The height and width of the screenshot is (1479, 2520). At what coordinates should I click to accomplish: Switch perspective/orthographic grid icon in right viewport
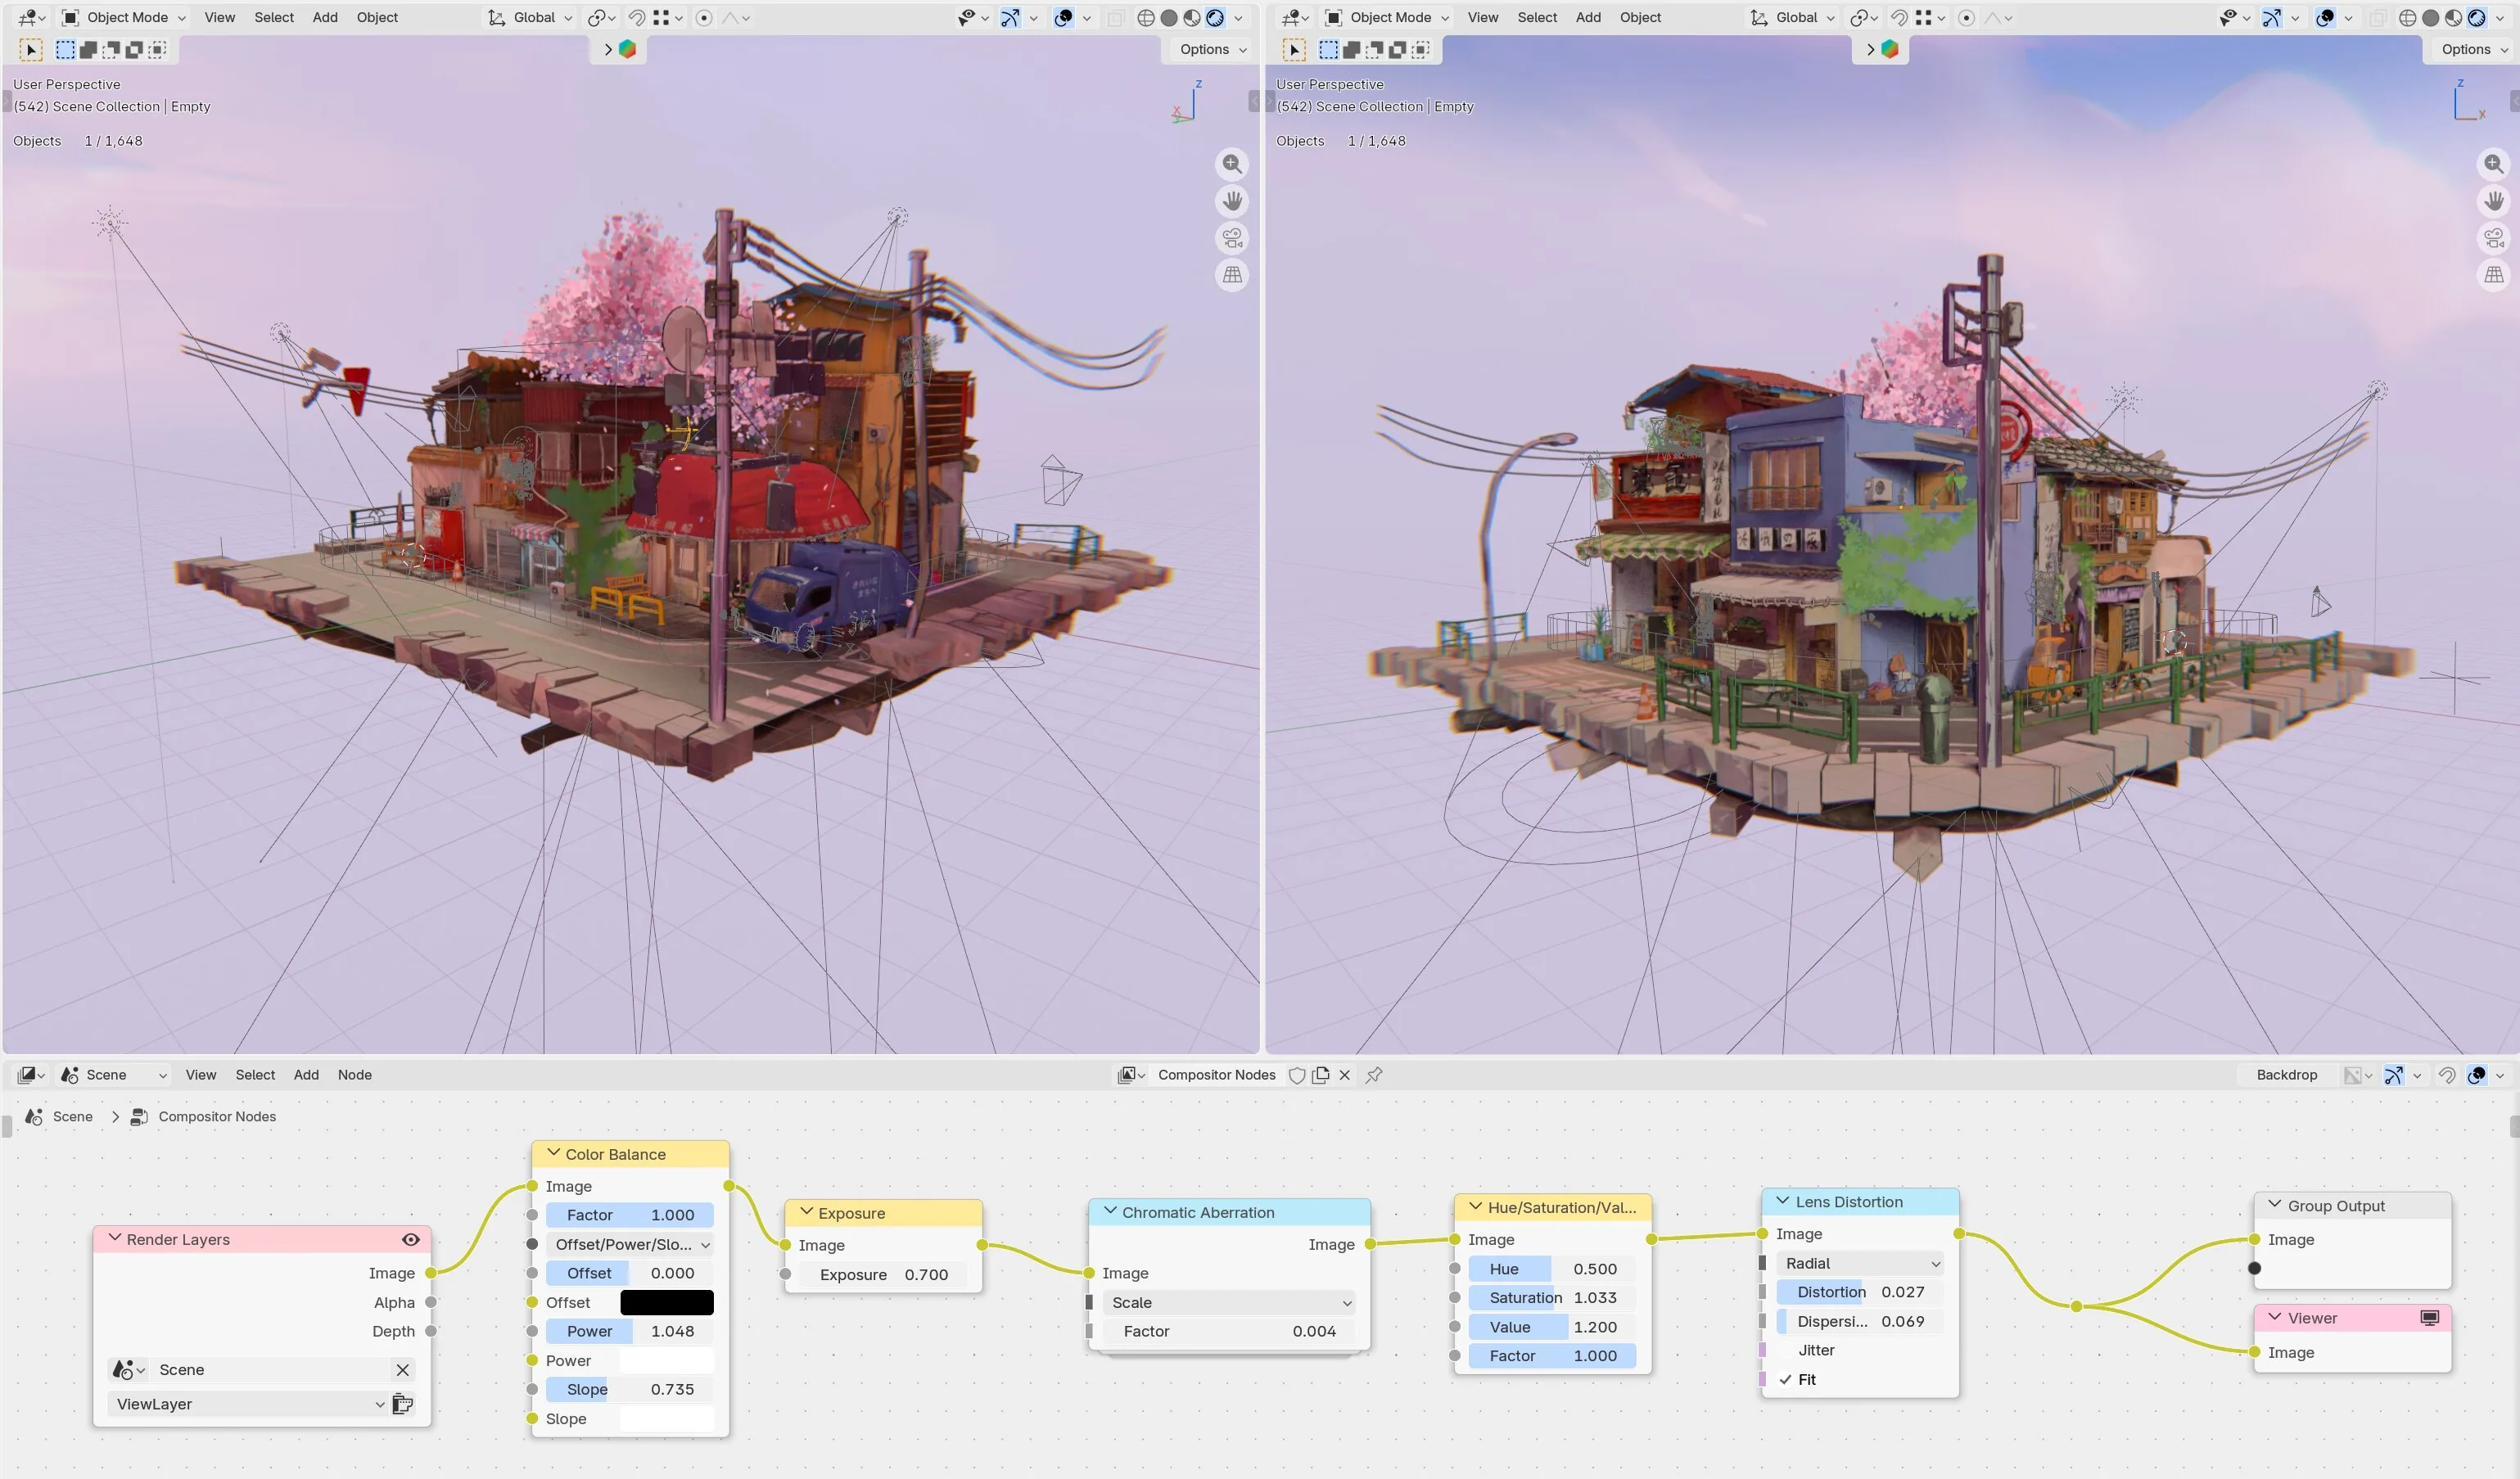click(2494, 275)
